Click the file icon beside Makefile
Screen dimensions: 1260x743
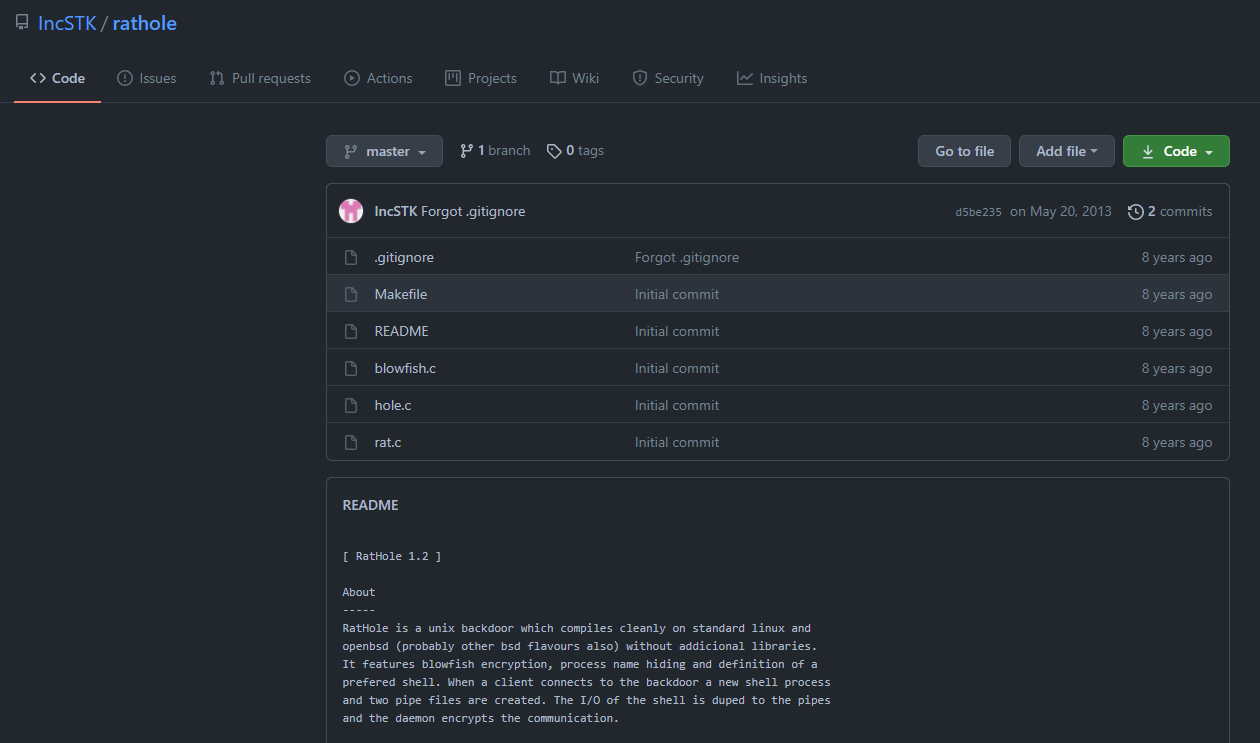coord(351,295)
